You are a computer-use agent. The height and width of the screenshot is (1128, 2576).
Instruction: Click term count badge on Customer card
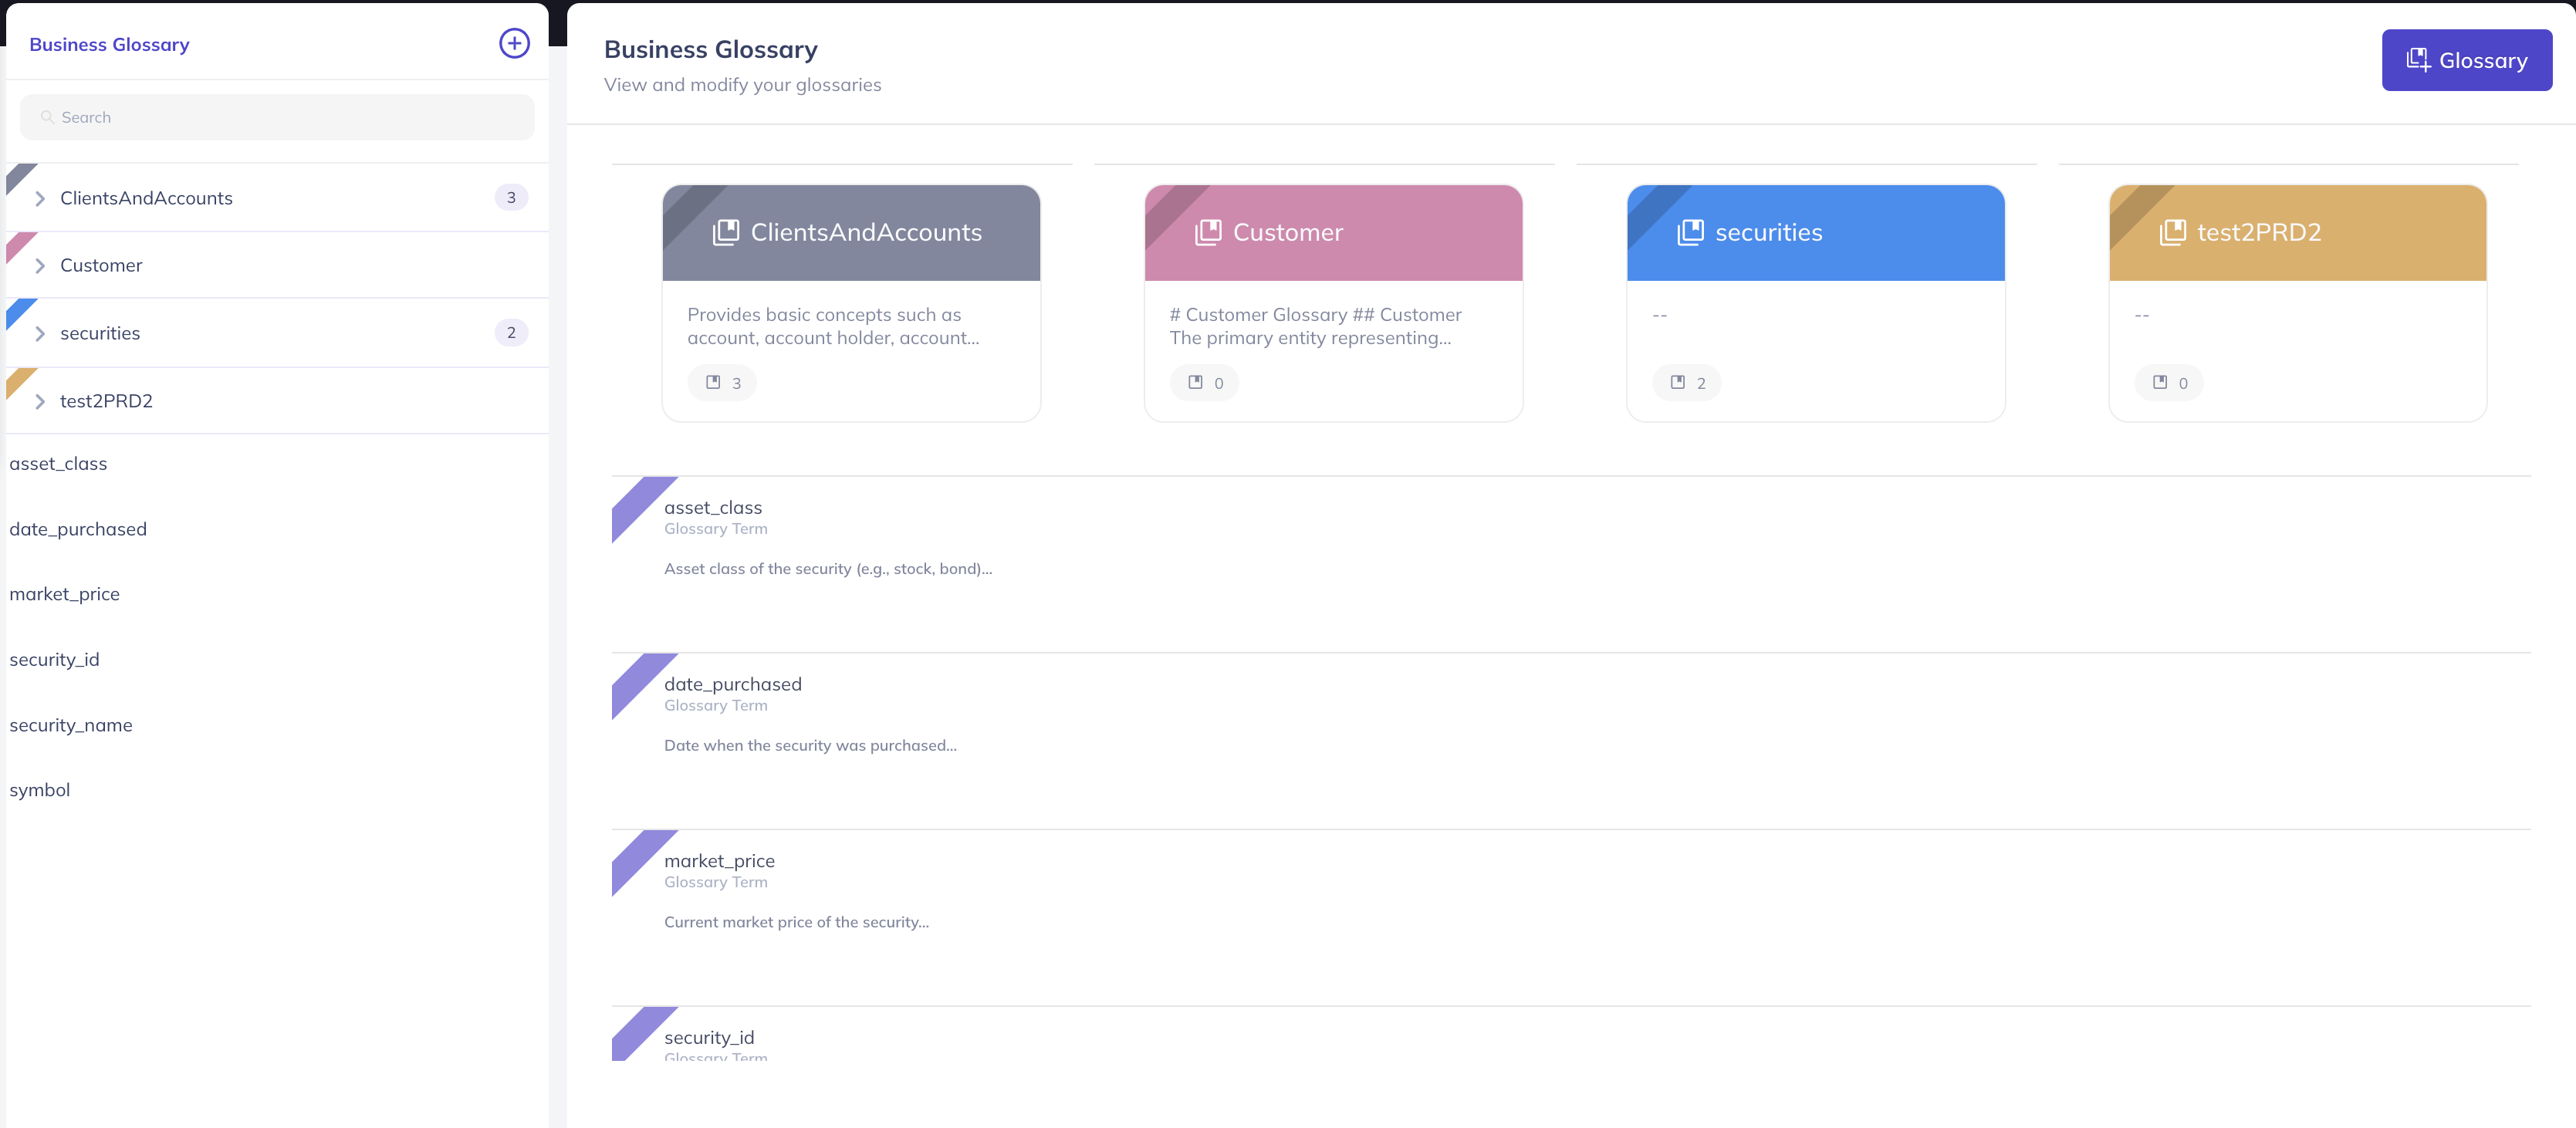click(1204, 383)
